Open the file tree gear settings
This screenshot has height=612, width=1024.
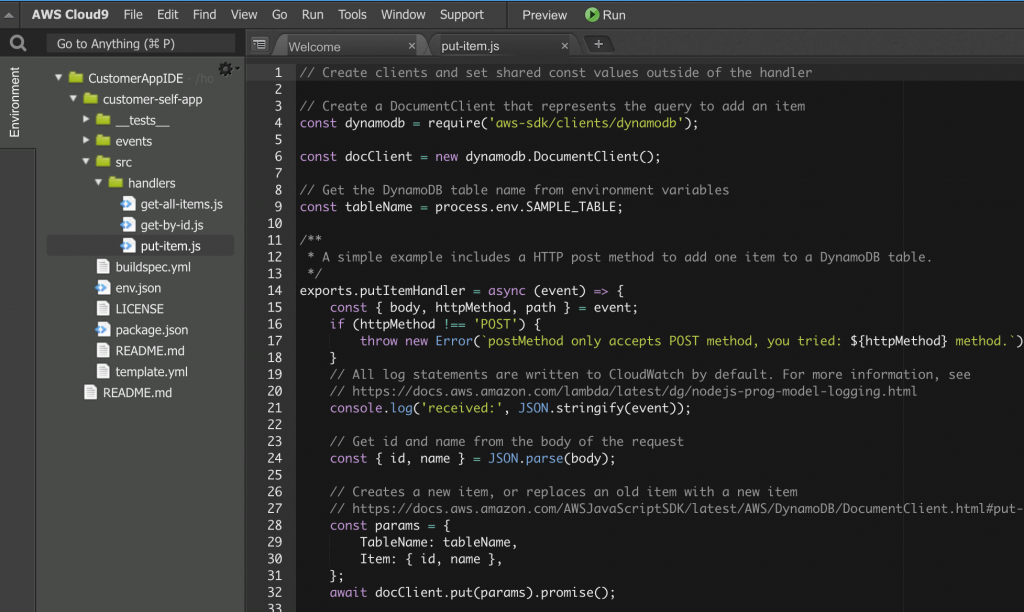click(225, 69)
